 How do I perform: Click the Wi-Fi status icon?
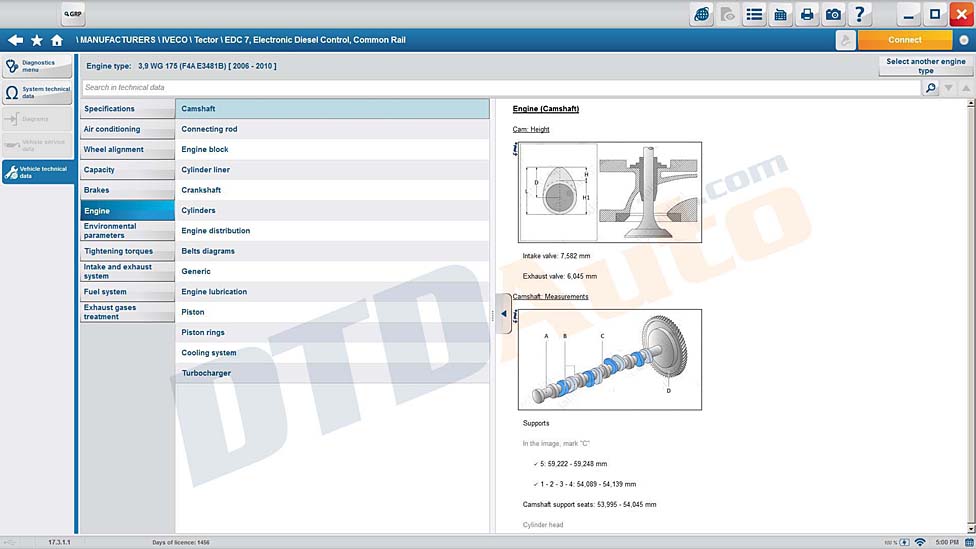coord(920,542)
